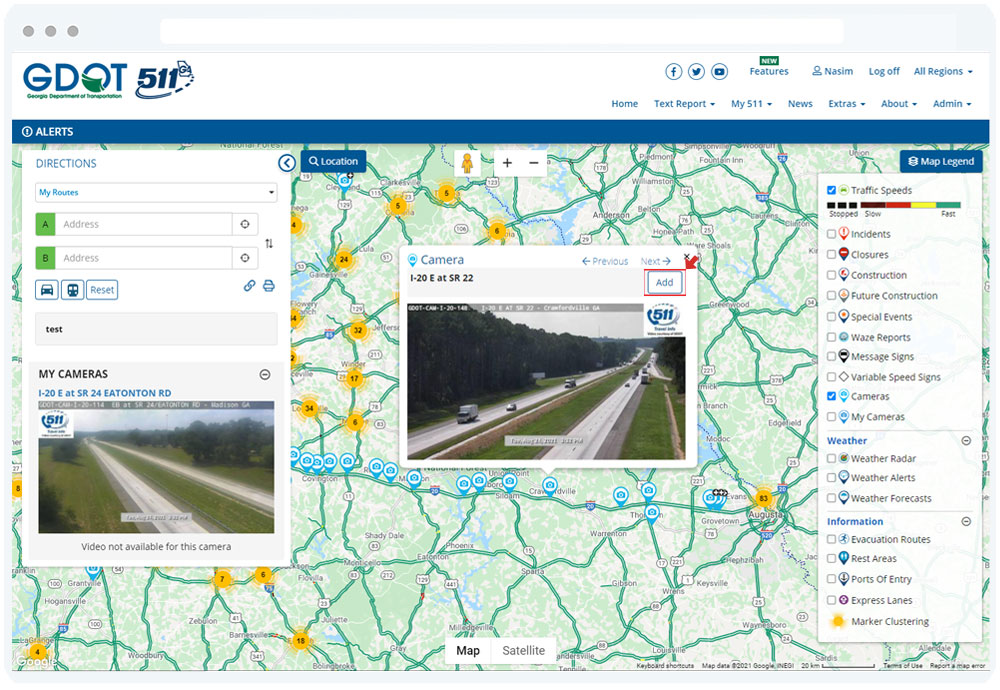
Task: Click address A input field
Action: point(143,224)
